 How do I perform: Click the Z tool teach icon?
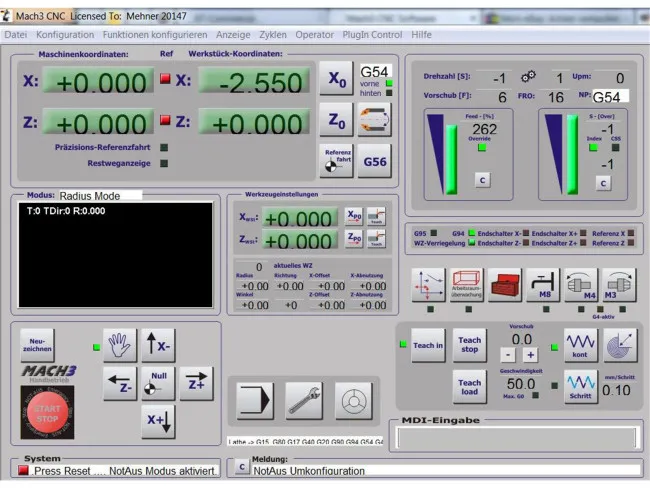click(376, 238)
